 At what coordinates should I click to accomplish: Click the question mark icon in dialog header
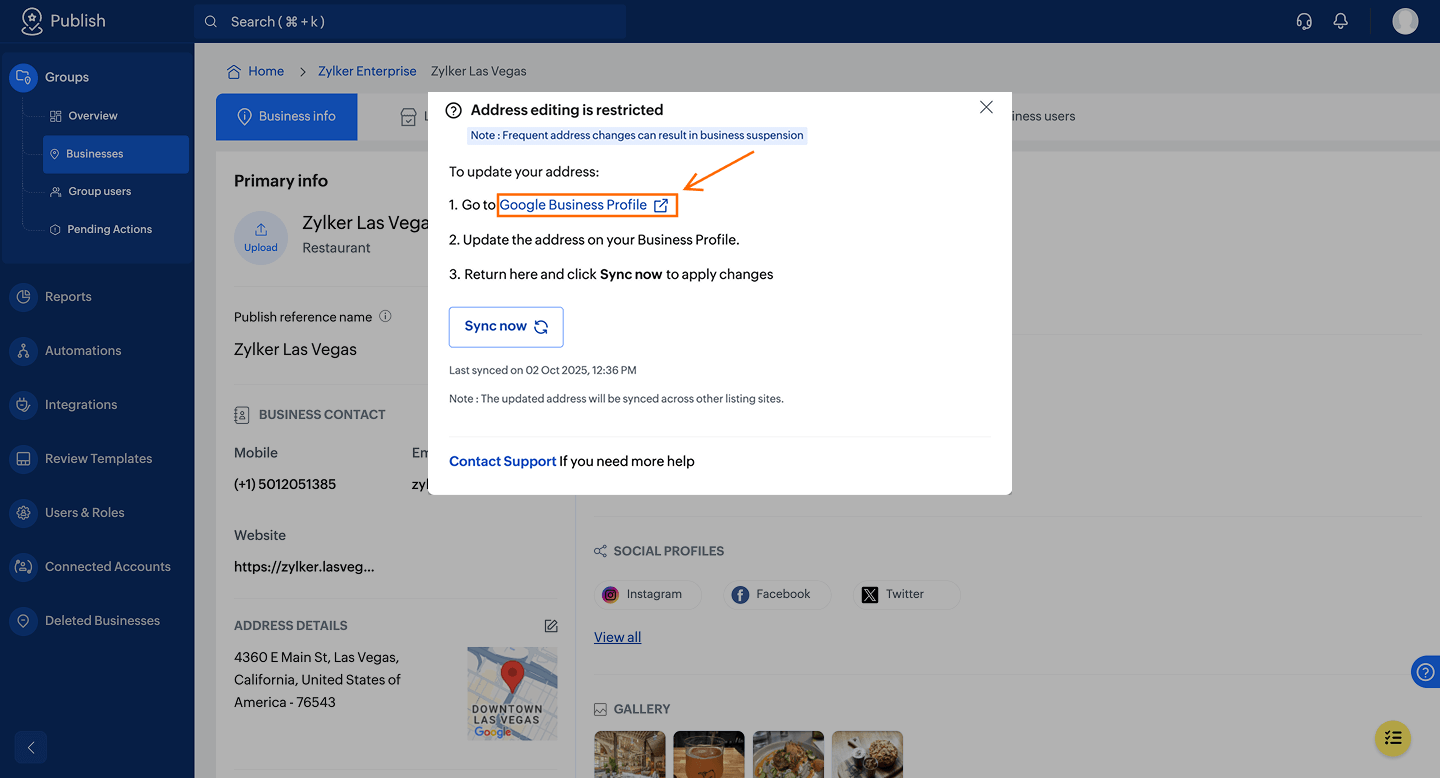tap(453, 110)
